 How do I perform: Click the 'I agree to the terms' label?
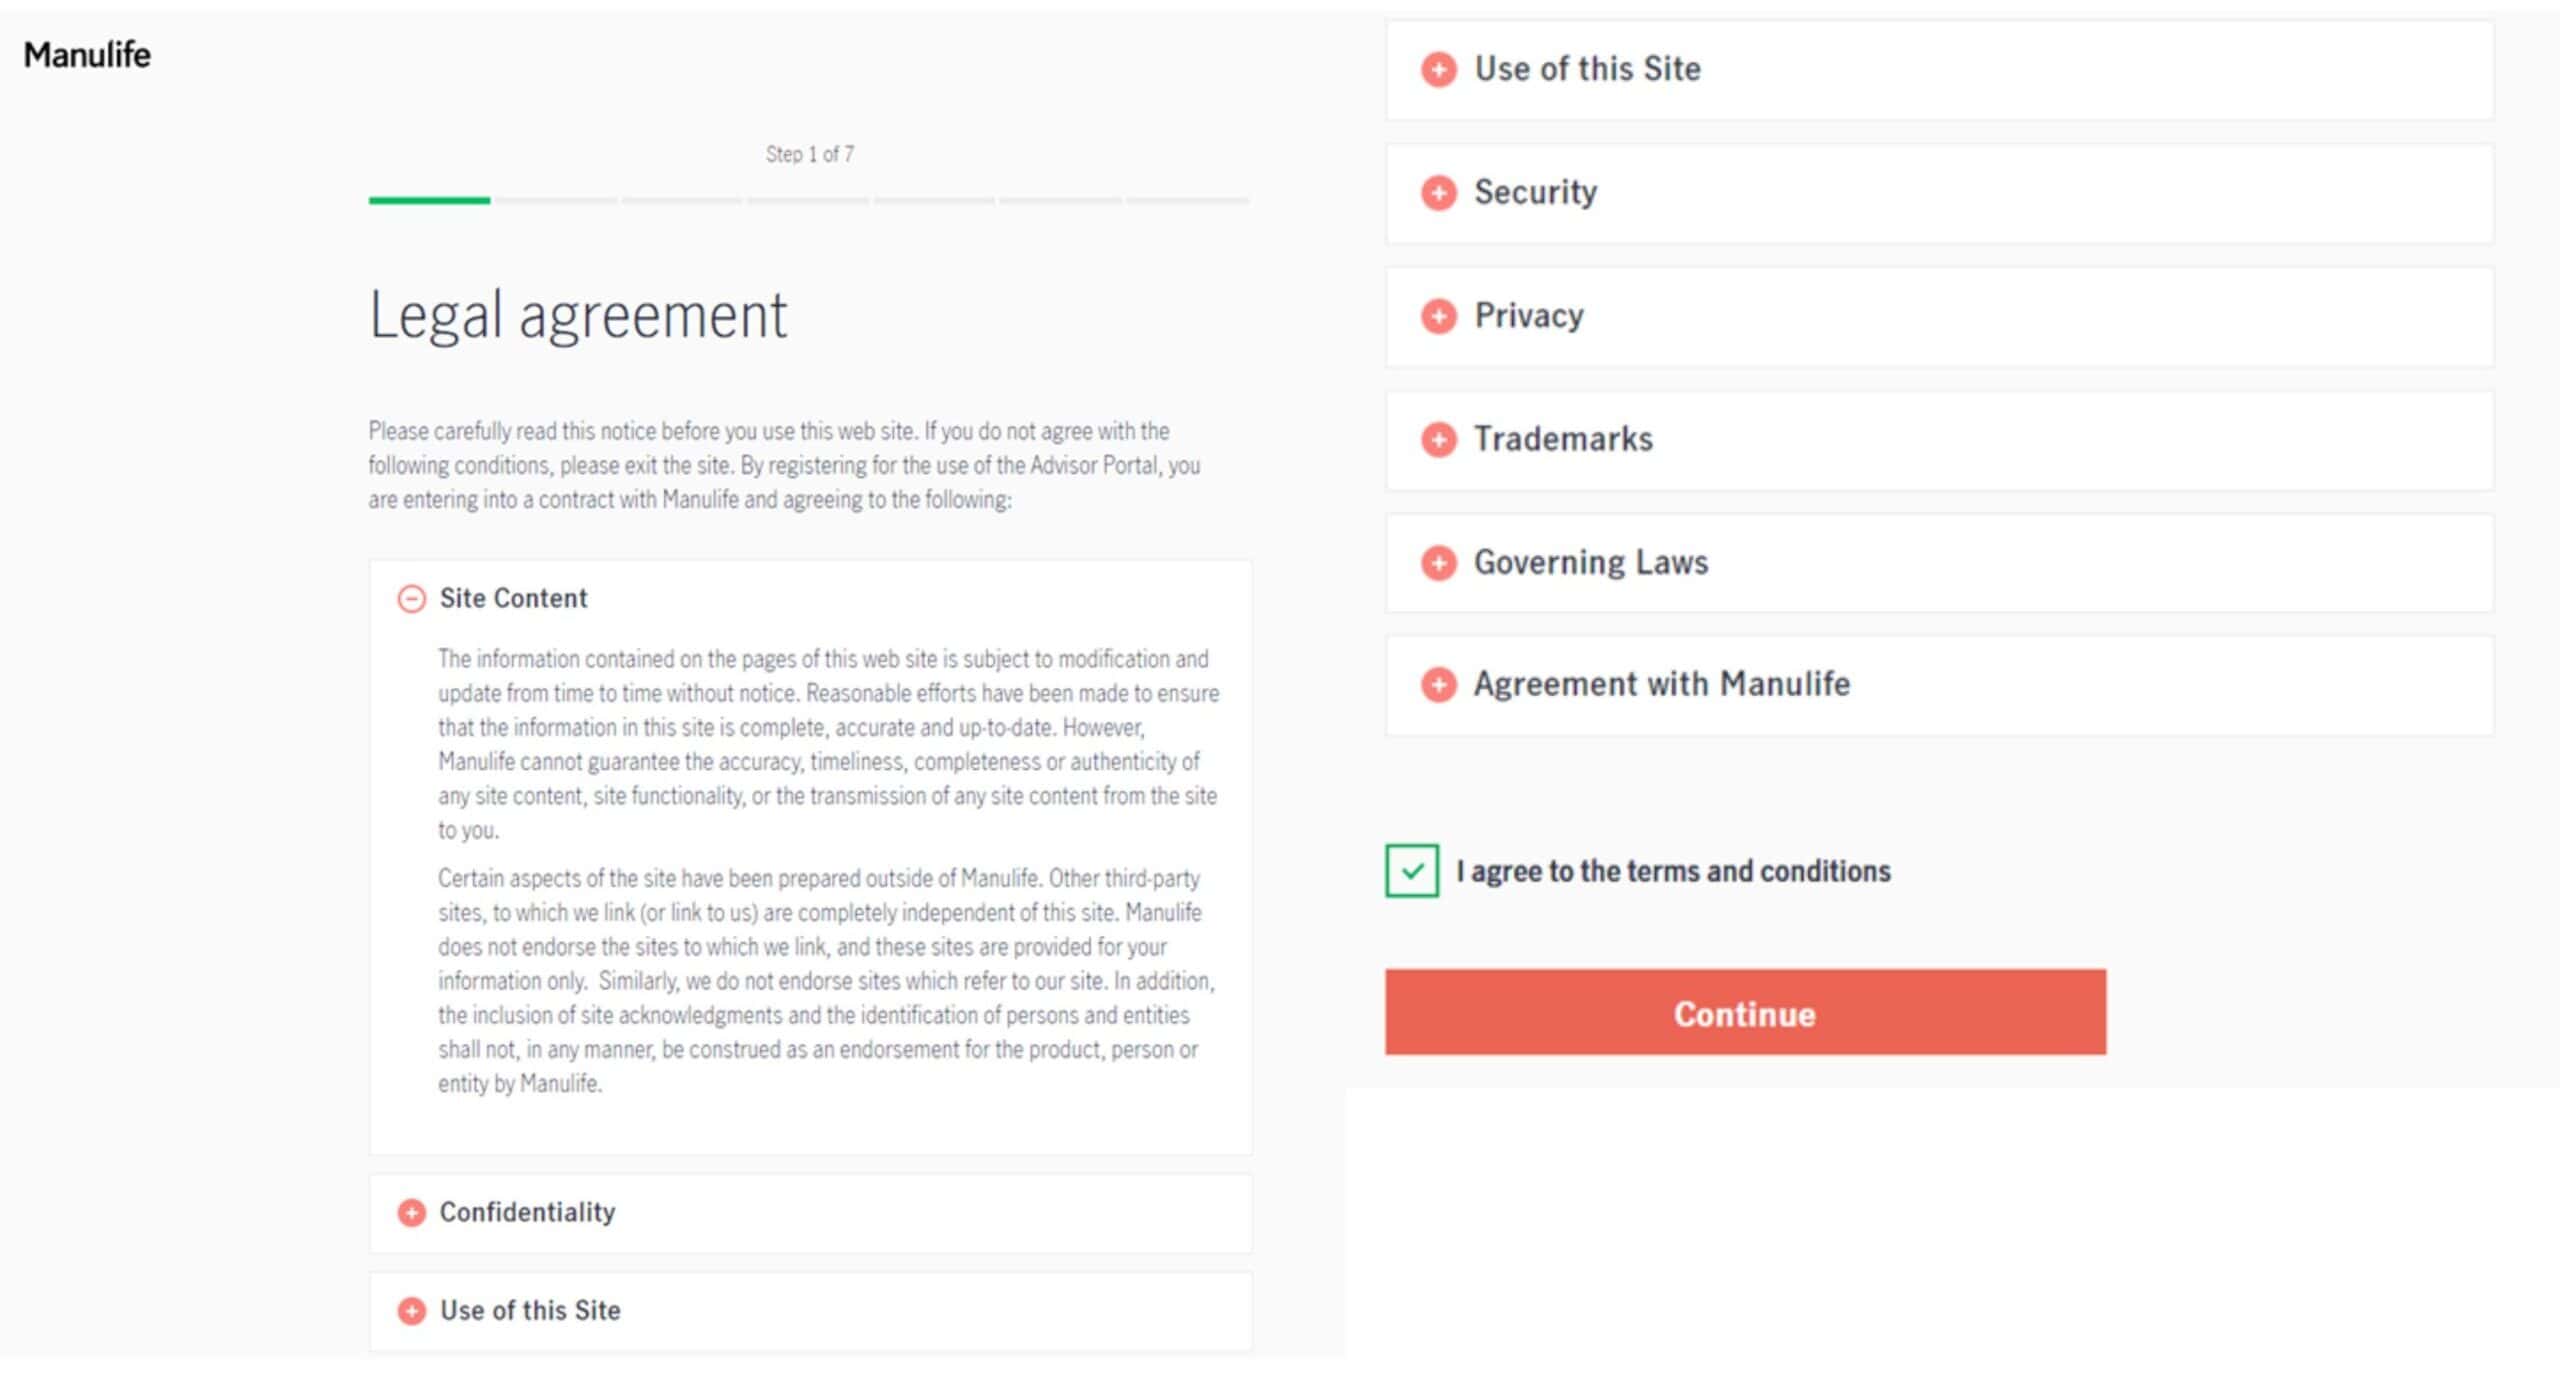1673,871
